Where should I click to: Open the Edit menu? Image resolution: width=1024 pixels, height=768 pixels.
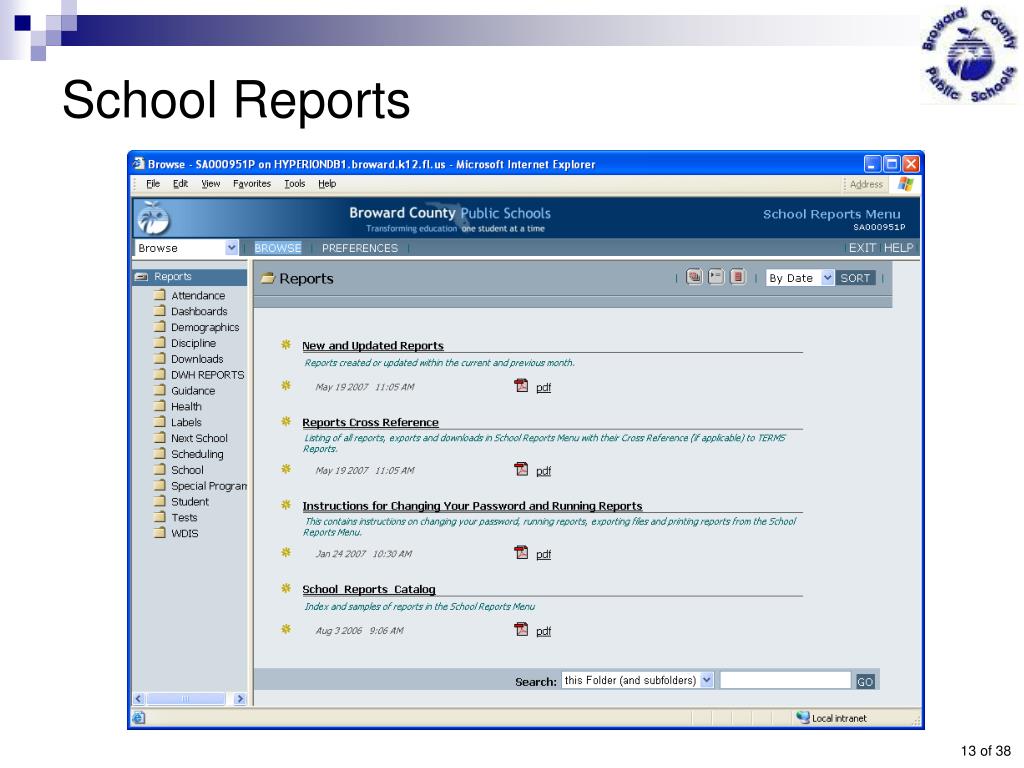point(180,184)
